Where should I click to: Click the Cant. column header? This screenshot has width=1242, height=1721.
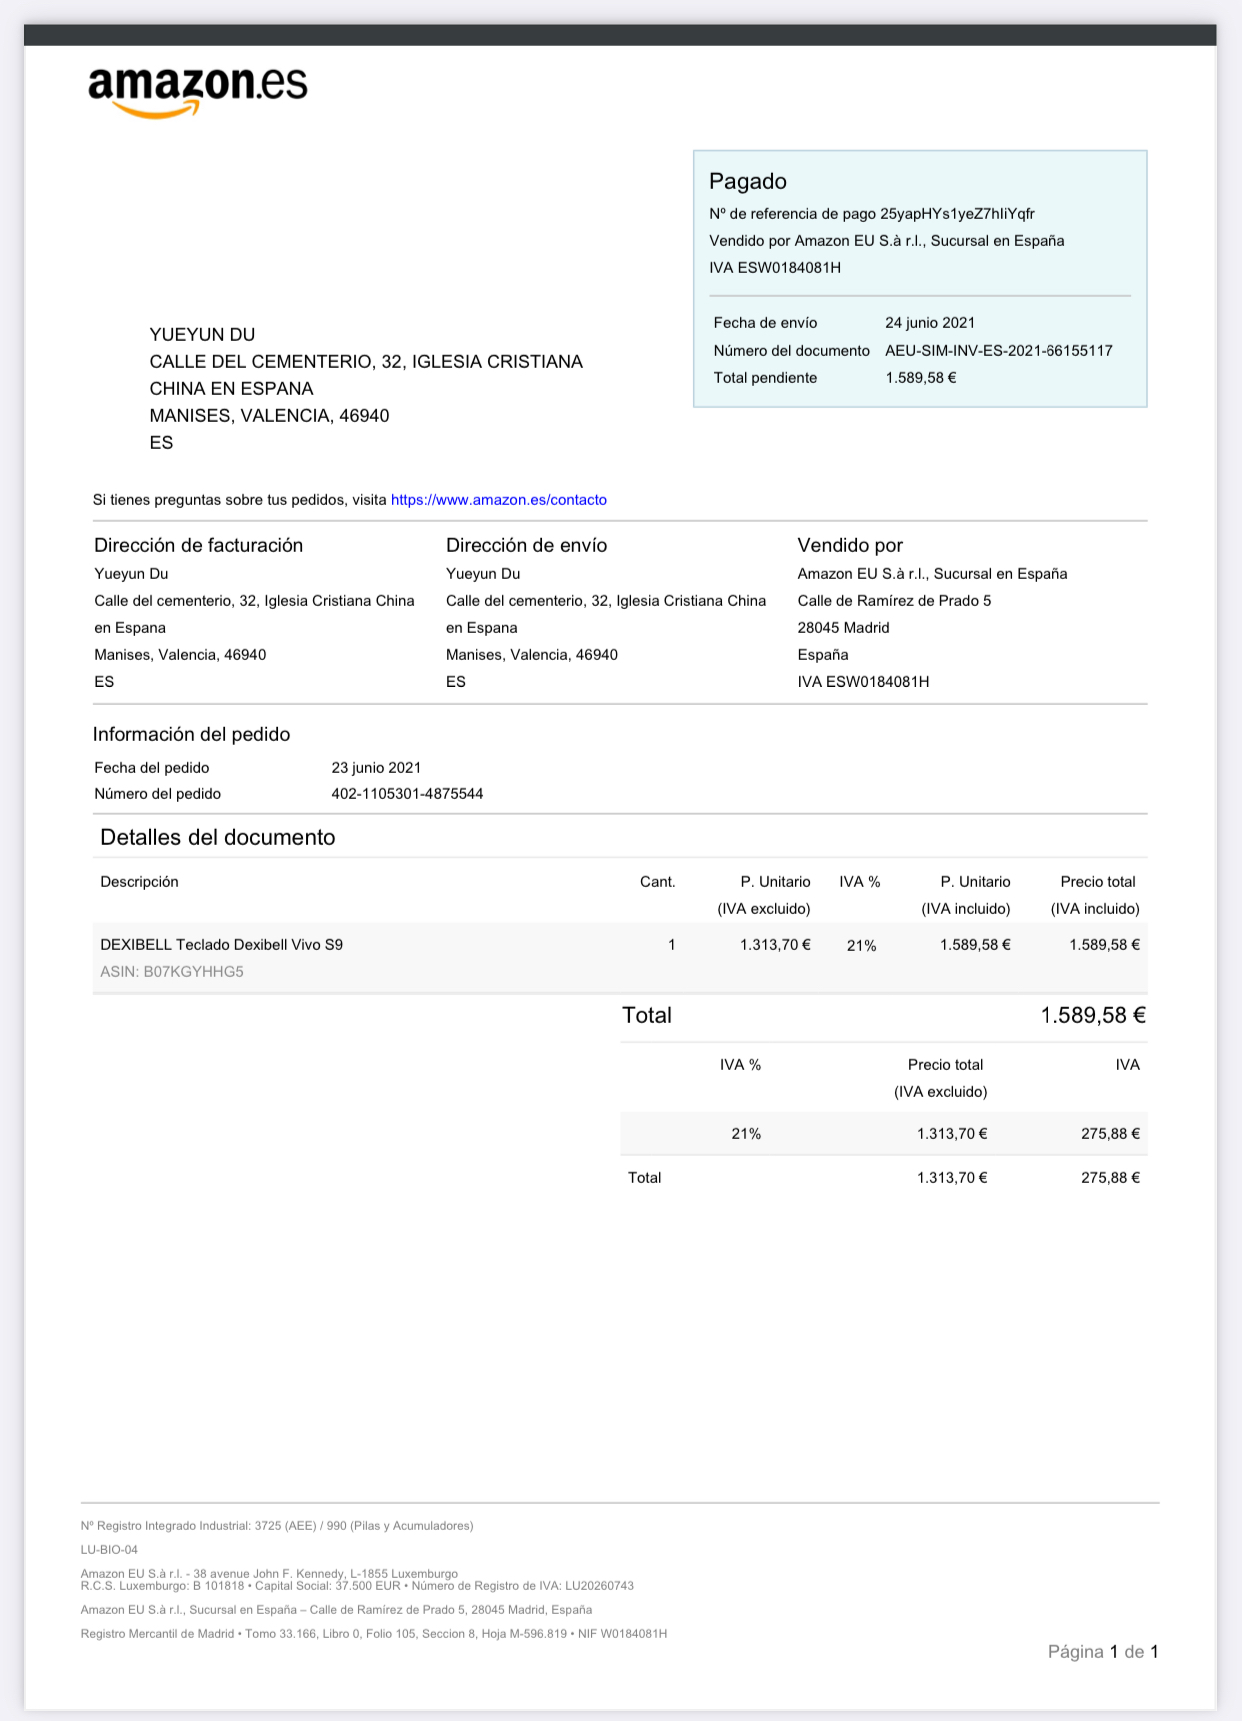657,882
